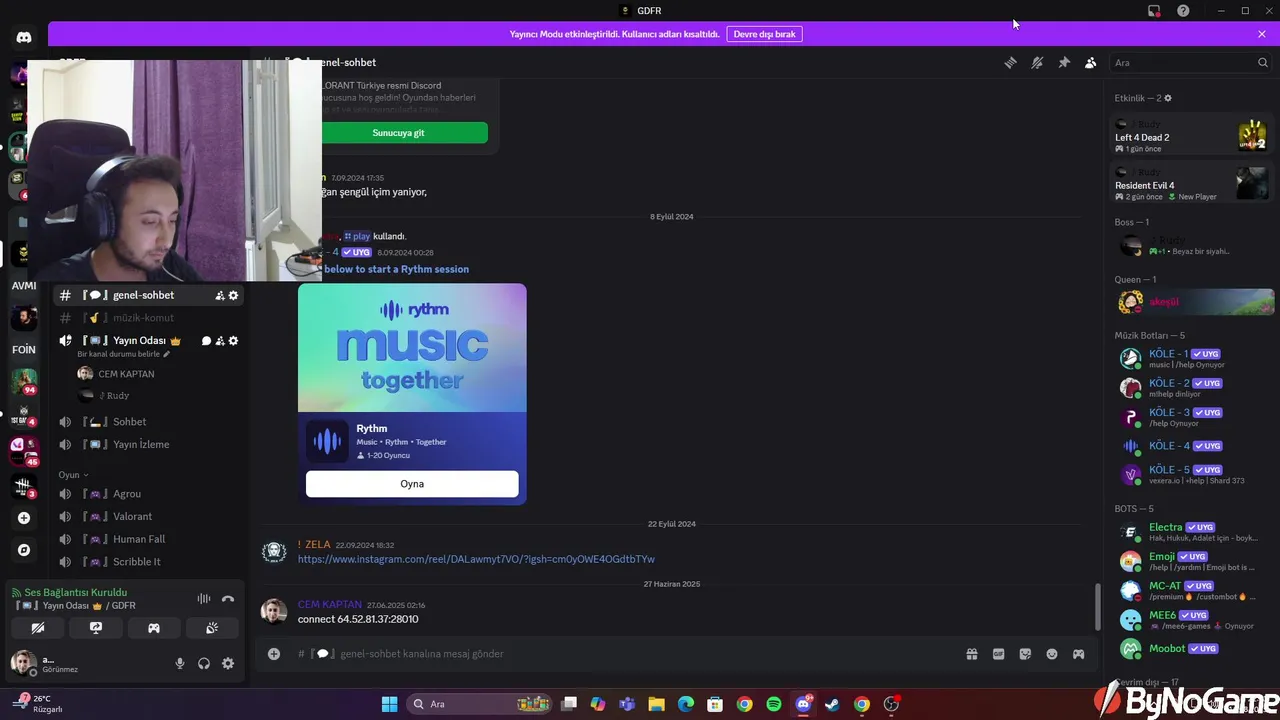Open the apps/activities gamepad icon in message bar
Image resolution: width=1280 pixels, height=720 pixels.
(1079, 654)
